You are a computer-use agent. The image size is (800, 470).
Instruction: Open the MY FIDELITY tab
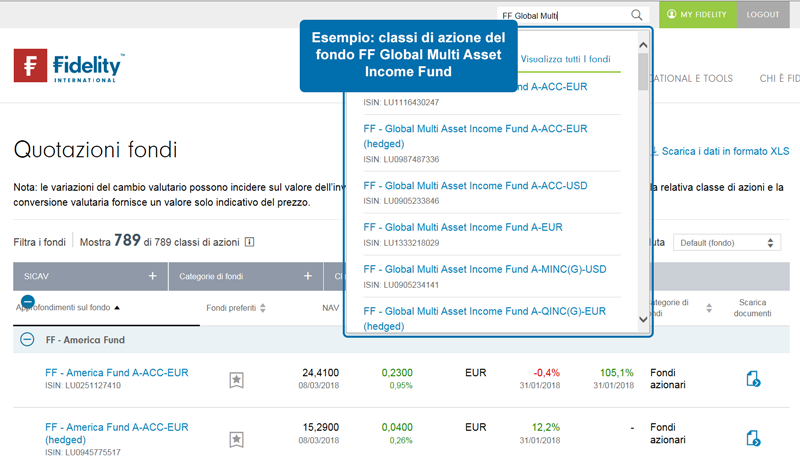click(x=697, y=14)
